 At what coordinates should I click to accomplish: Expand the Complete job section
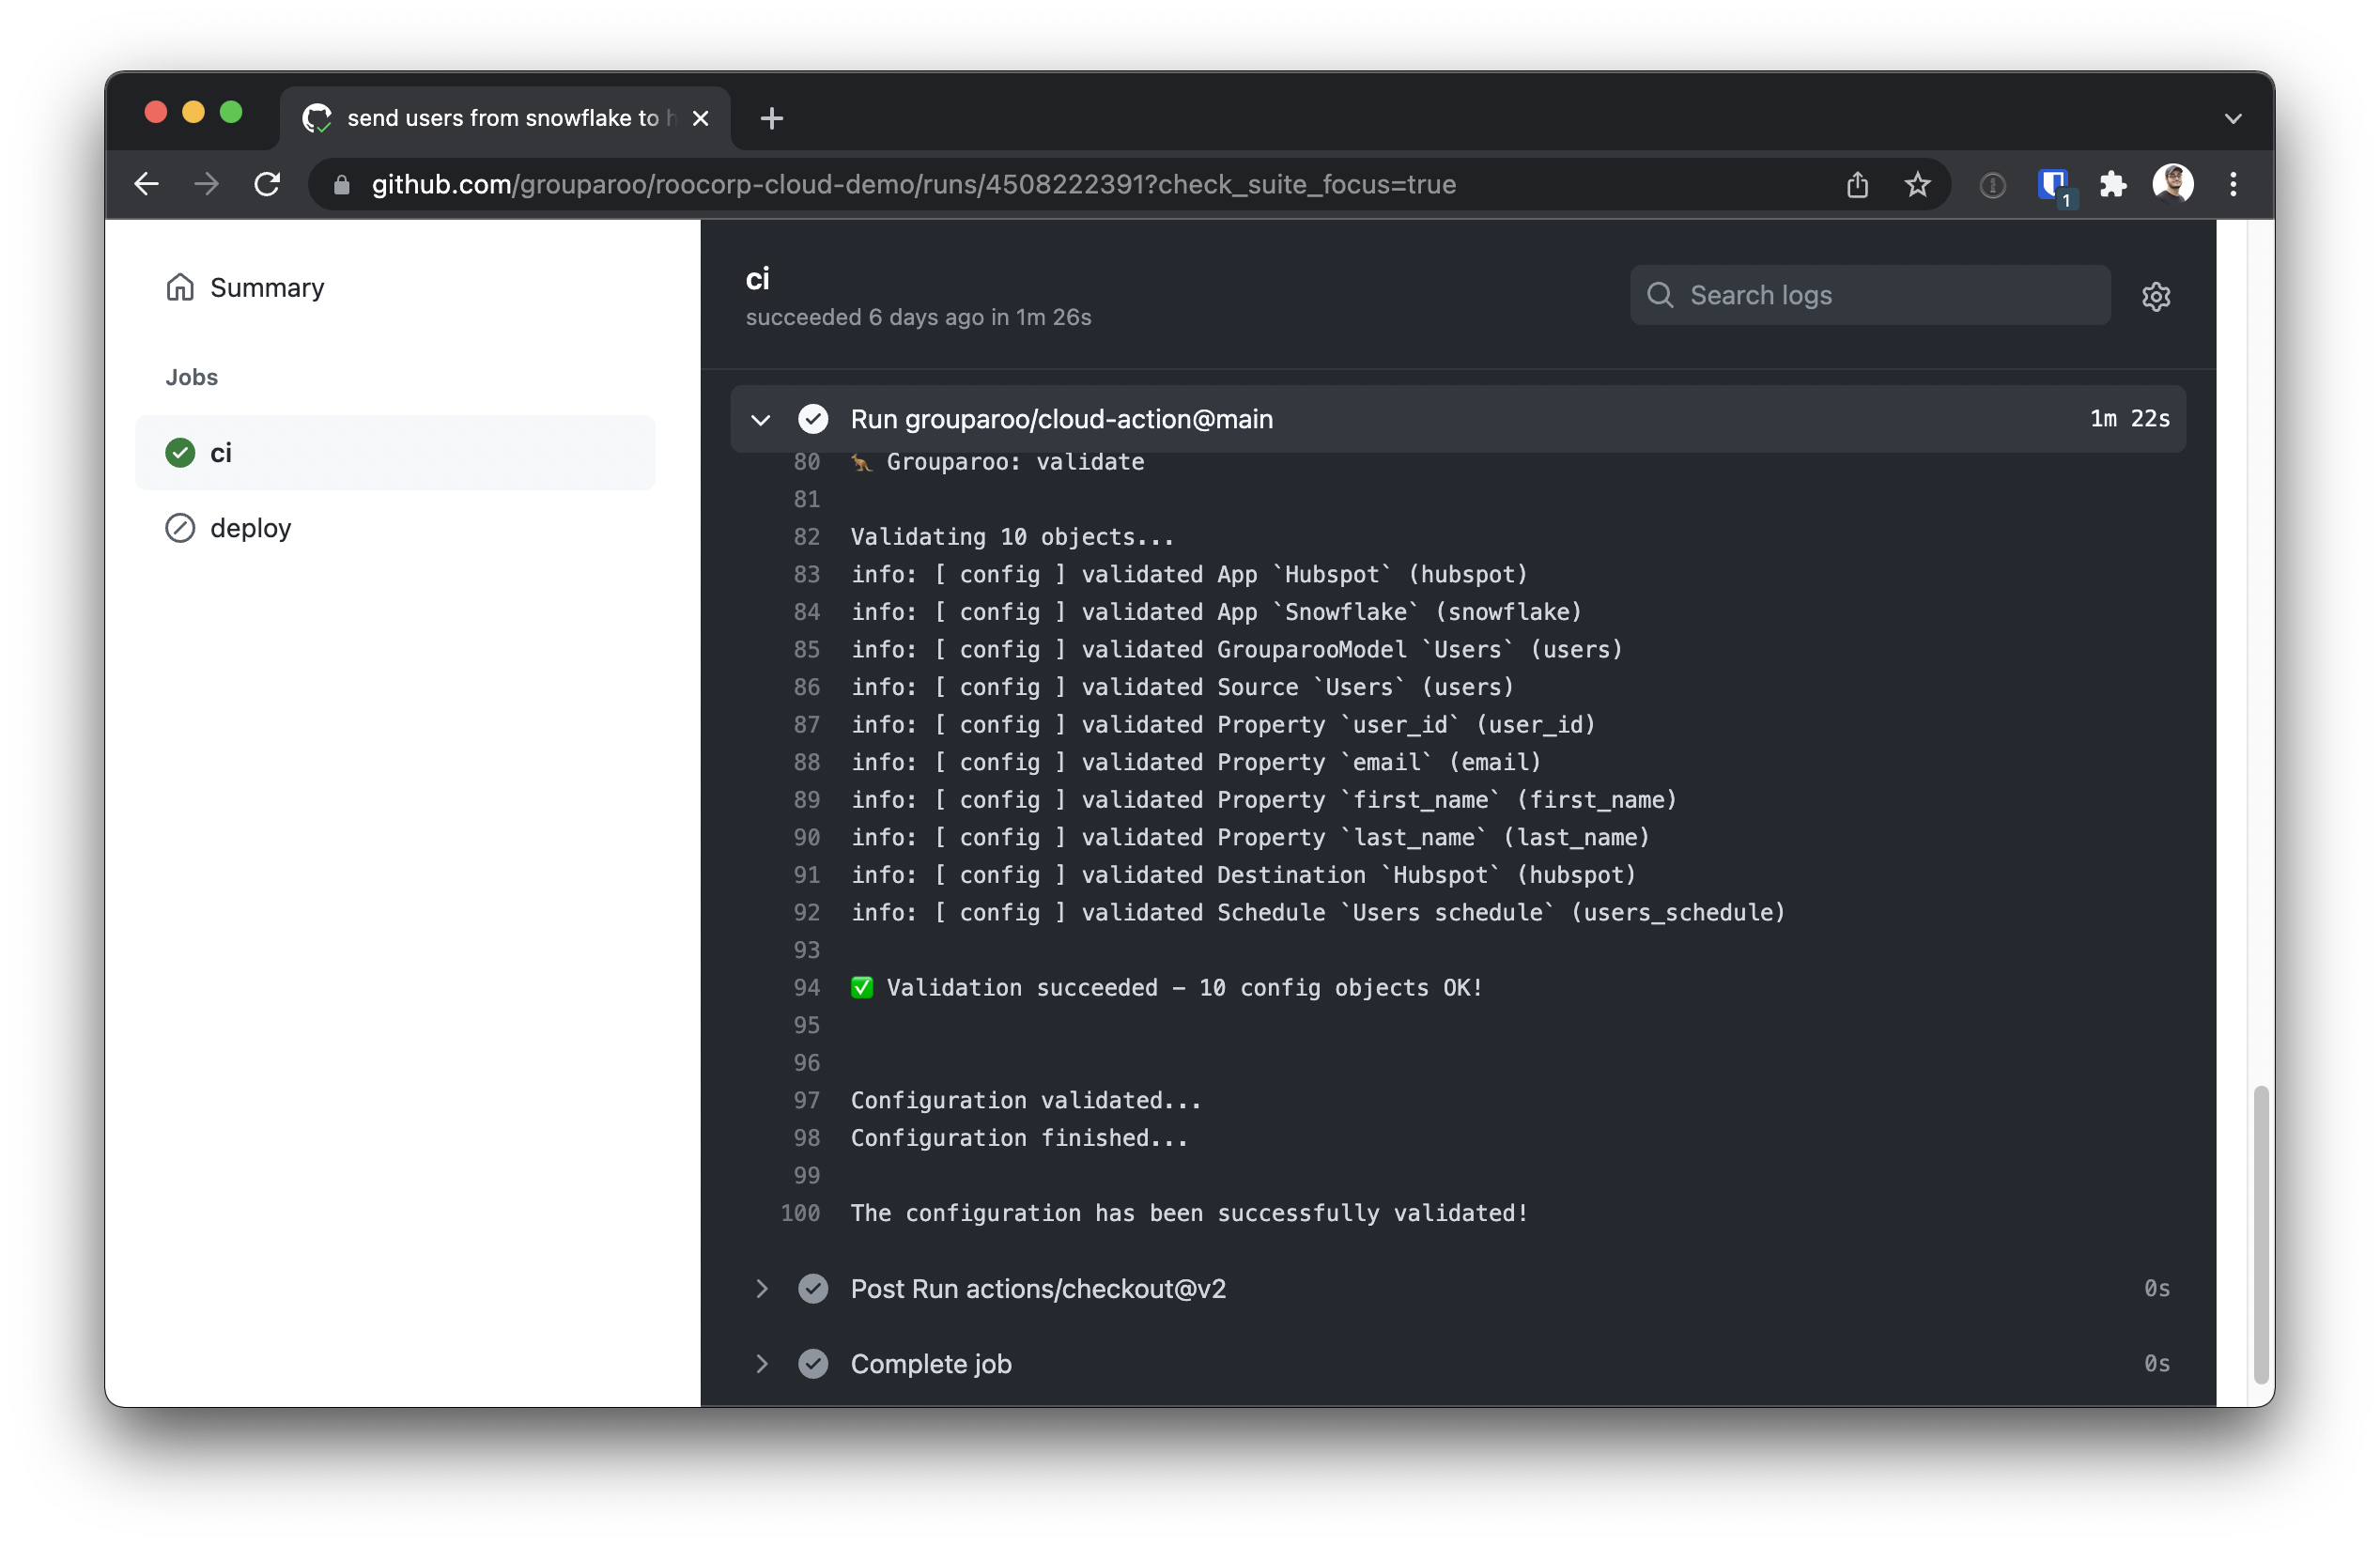pyautogui.click(x=760, y=1362)
